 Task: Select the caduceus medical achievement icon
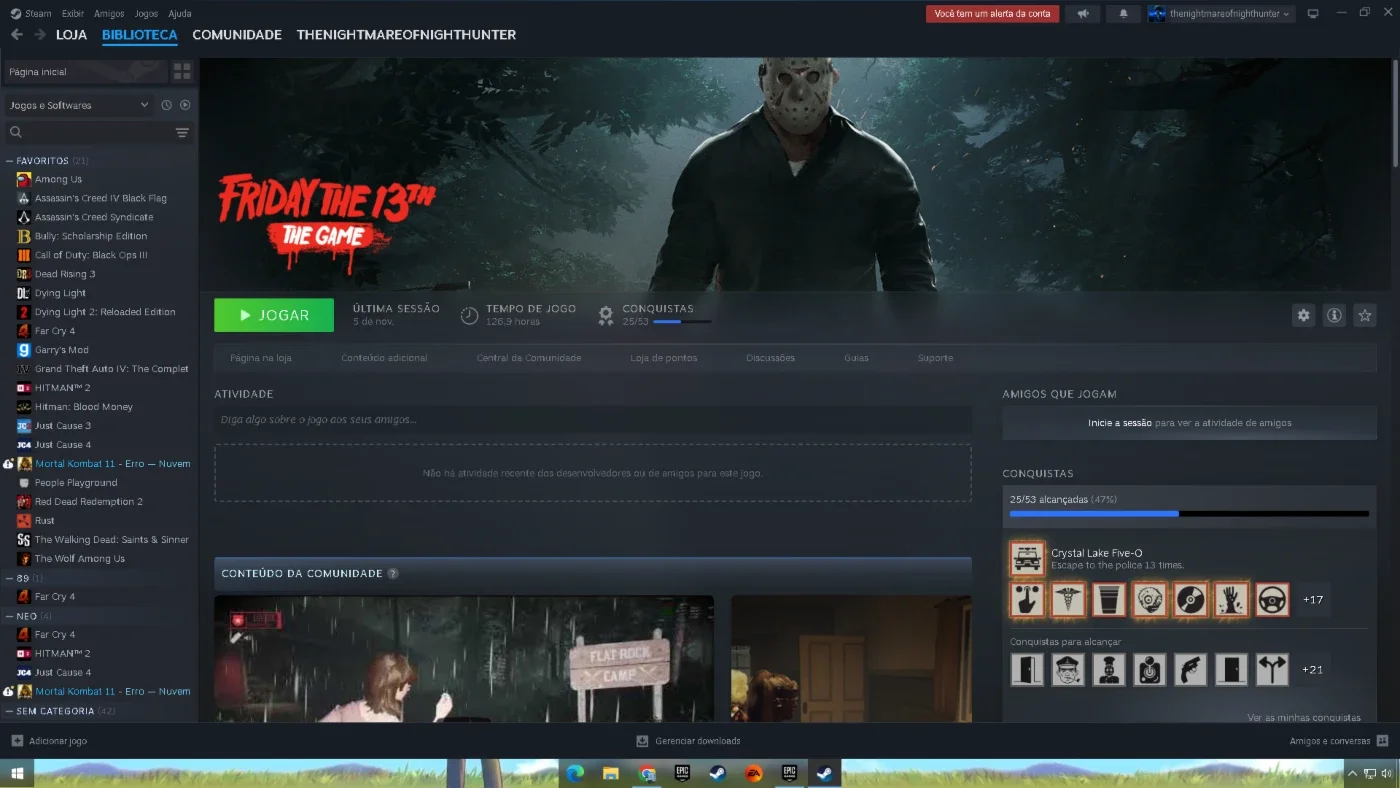pyautogui.click(x=1068, y=600)
